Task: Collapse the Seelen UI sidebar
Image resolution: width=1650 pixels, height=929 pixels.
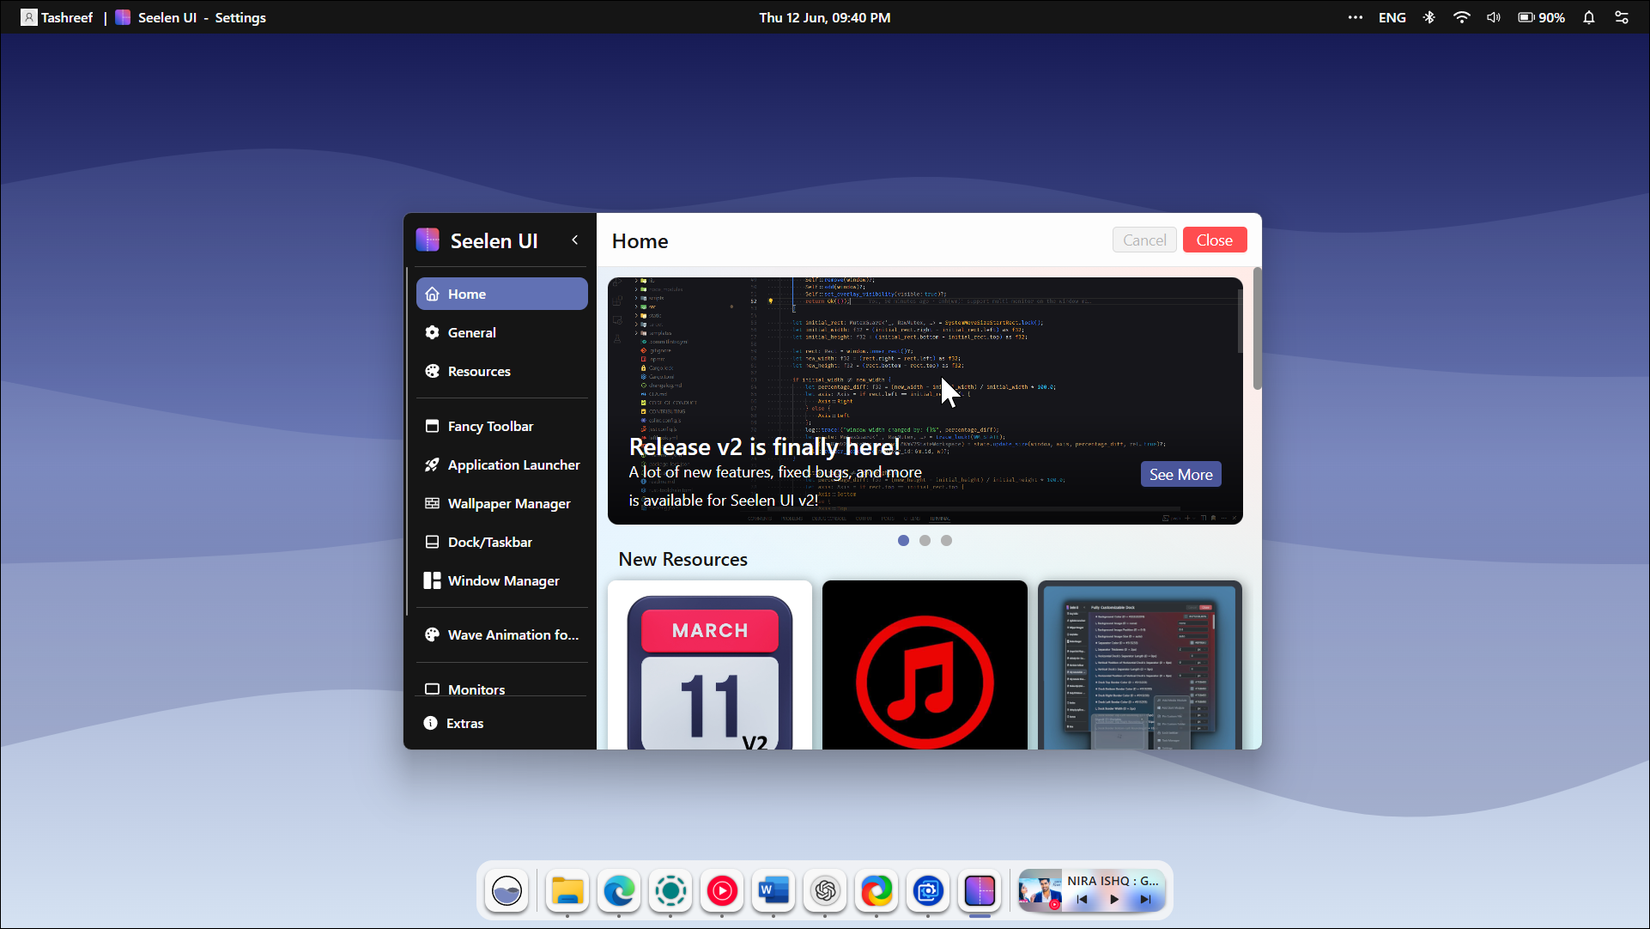Action: click(574, 240)
